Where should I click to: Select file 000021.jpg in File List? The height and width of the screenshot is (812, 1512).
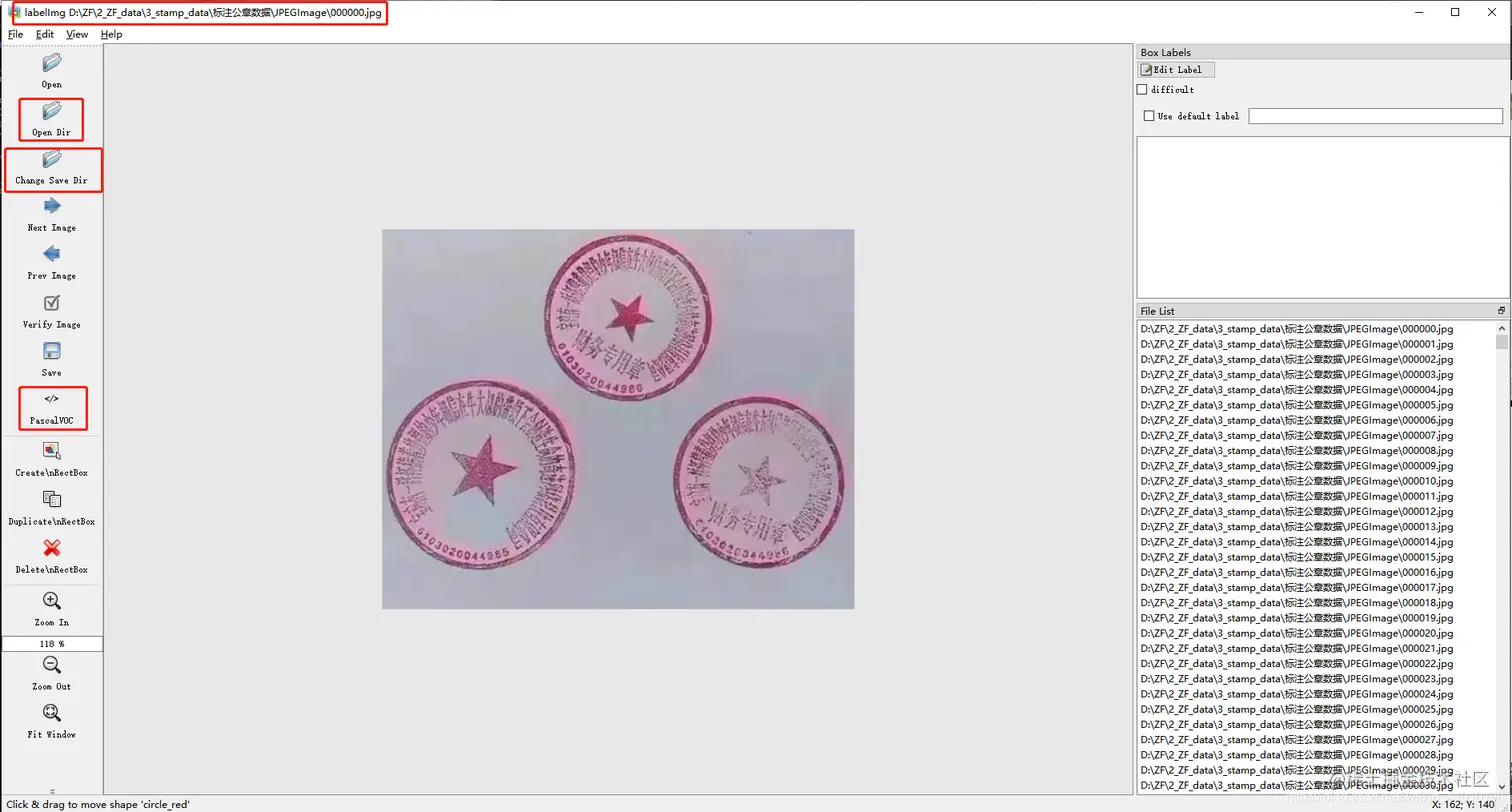1297,649
